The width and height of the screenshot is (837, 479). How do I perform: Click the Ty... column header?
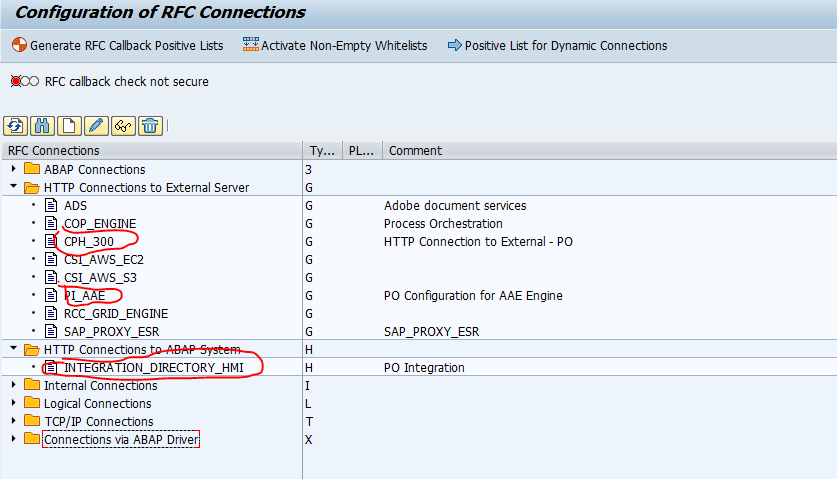[x=322, y=151]
